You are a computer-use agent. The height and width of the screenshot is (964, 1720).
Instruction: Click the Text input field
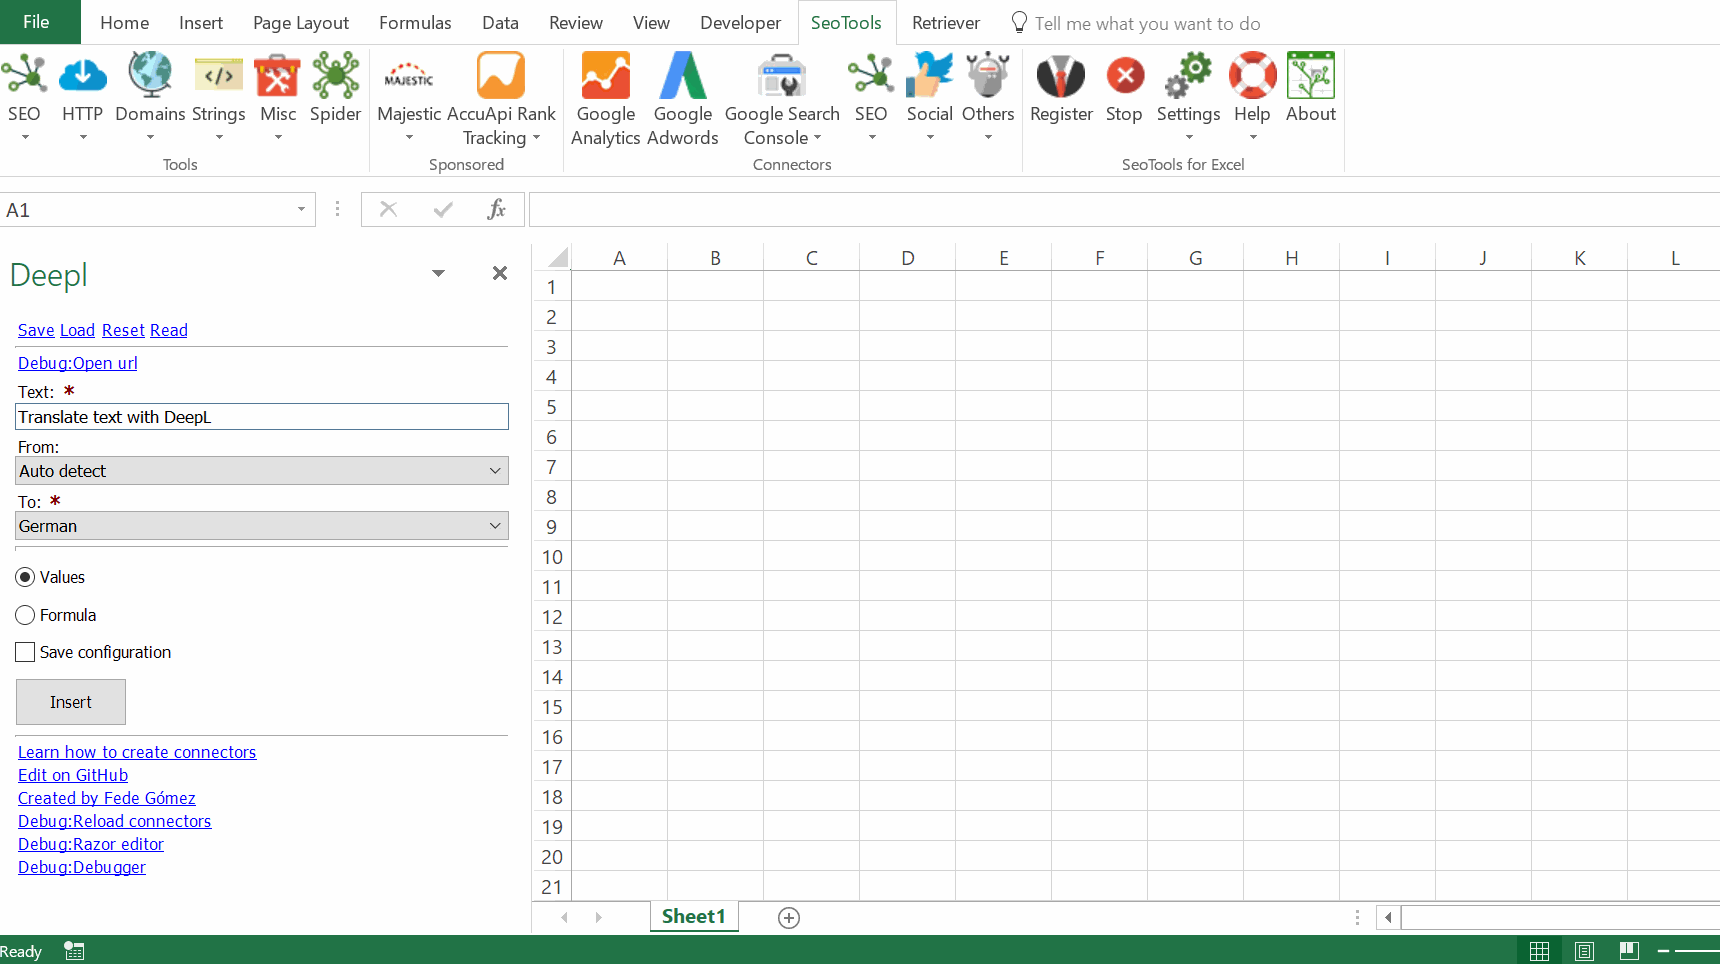tap(262, 417)
